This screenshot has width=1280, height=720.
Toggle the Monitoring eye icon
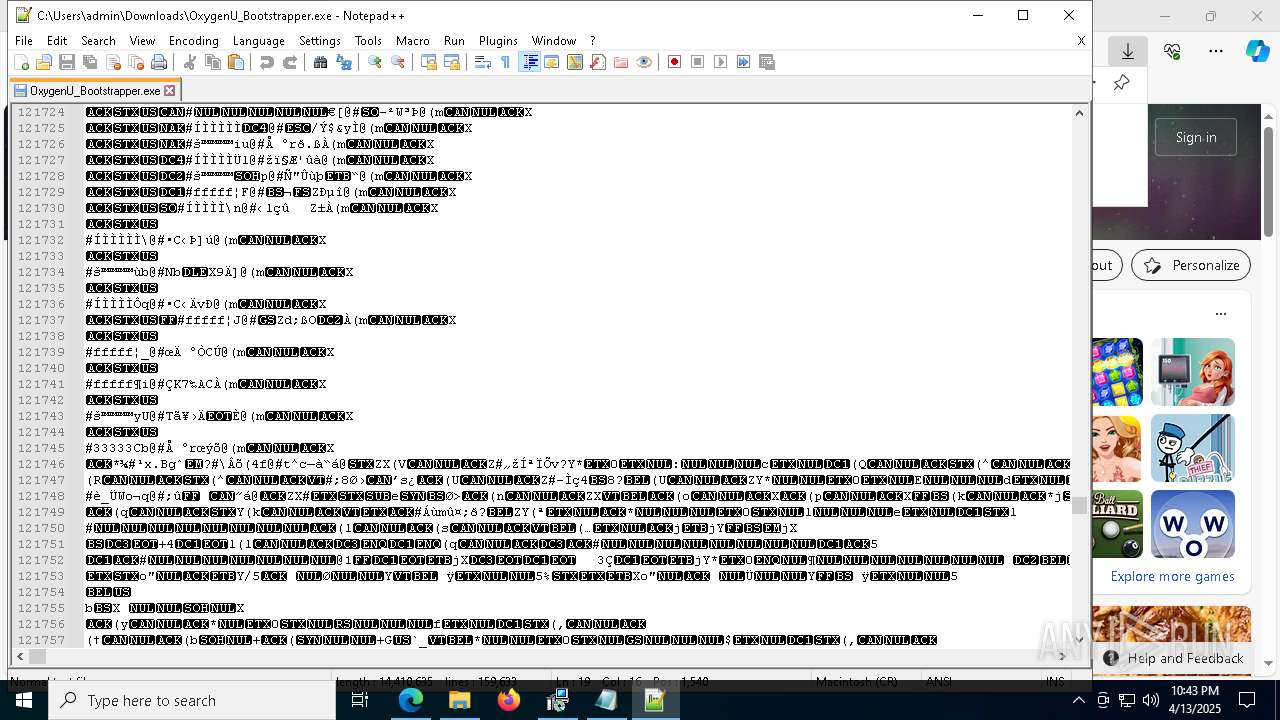click(644, 62)
